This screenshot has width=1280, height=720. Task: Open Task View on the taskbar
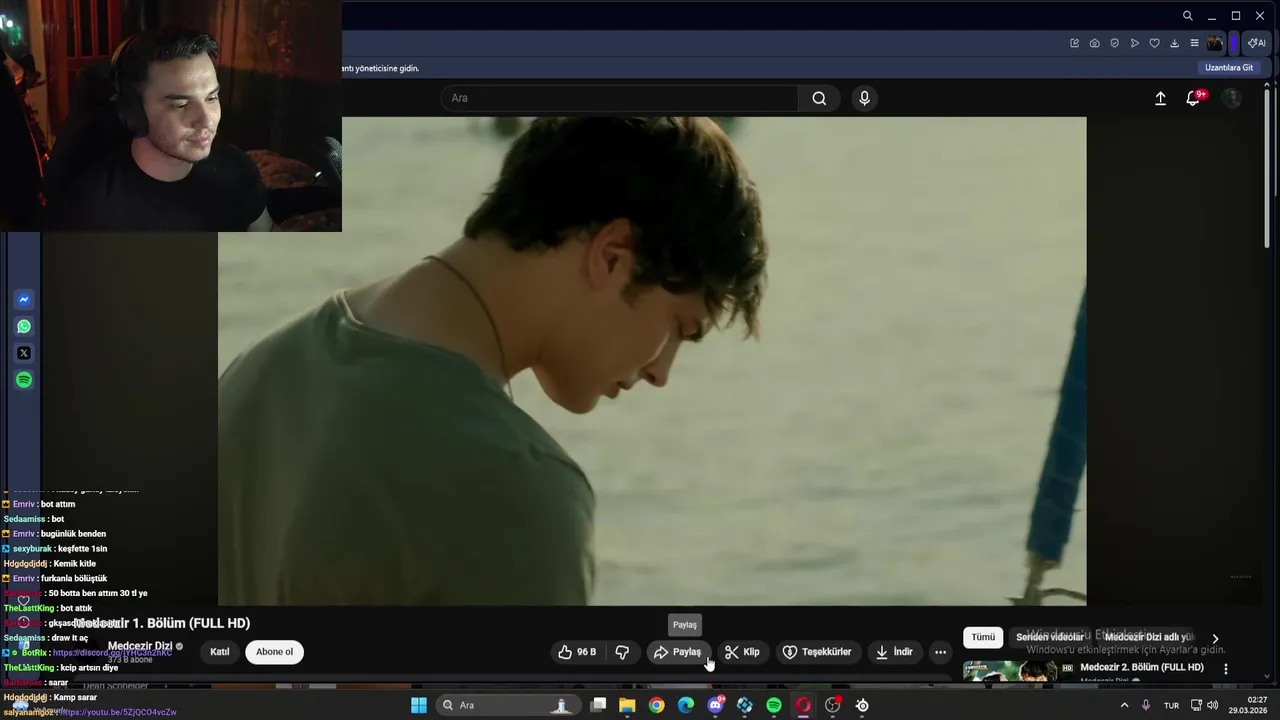pos(598,705)
